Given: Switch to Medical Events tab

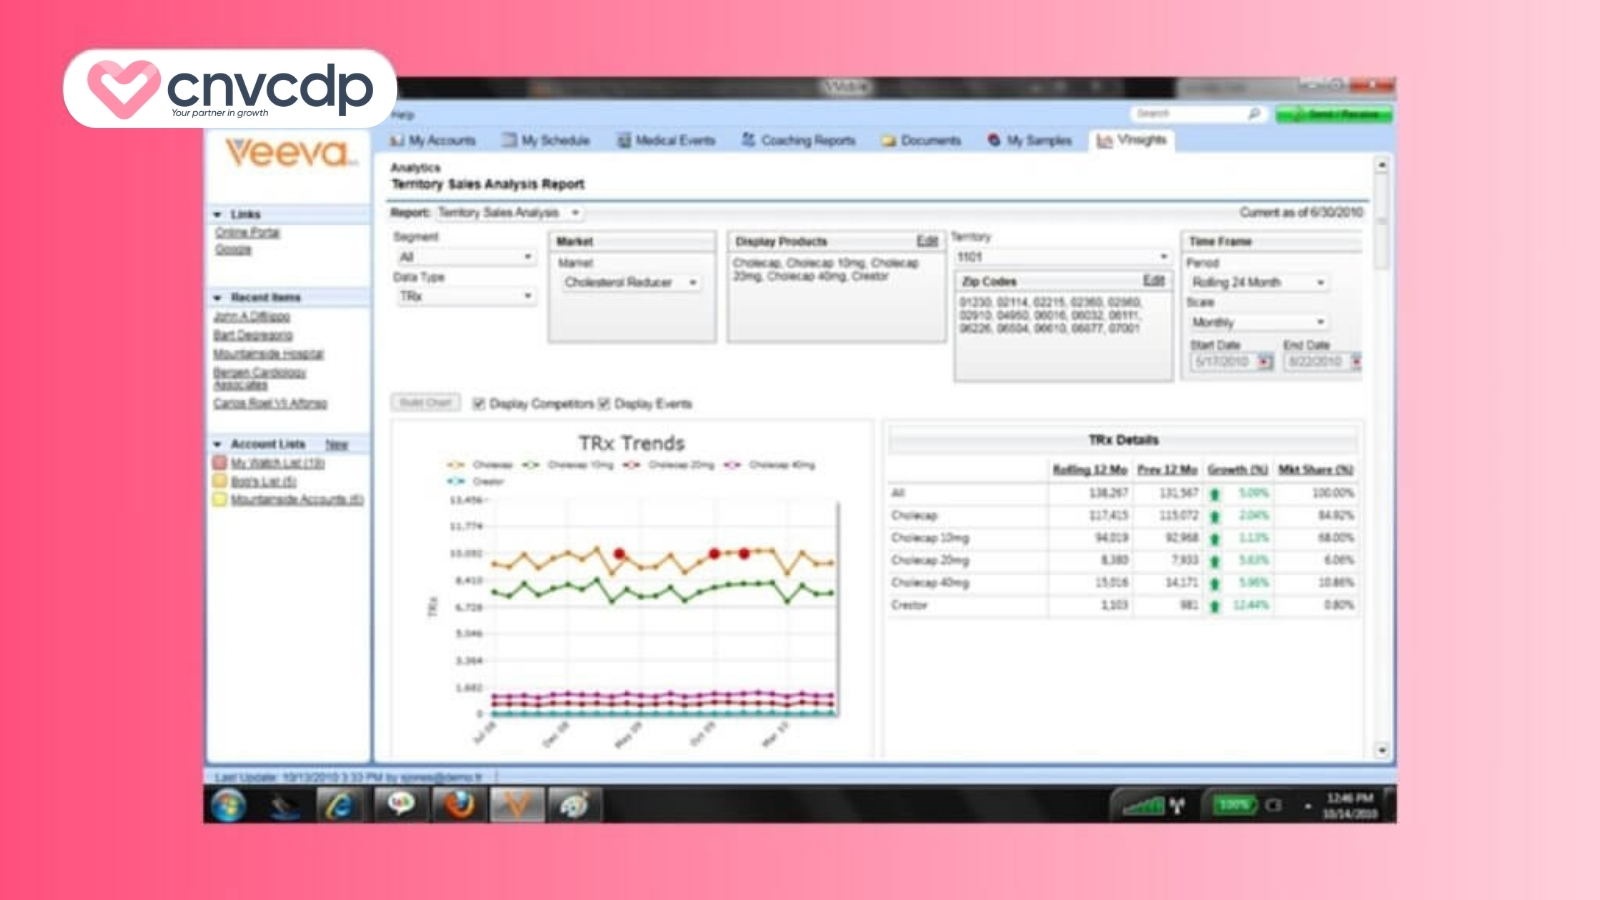Looking at the screenshot, I should (x=666, y=141).
